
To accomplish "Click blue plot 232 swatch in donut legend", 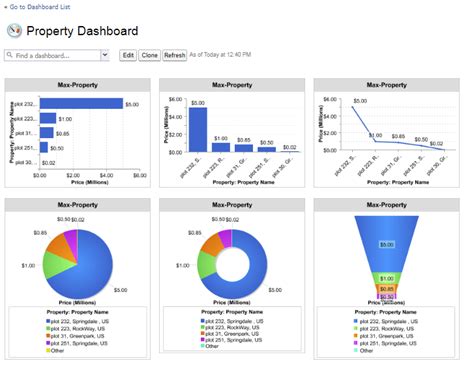I will click(x=202, y=321).
